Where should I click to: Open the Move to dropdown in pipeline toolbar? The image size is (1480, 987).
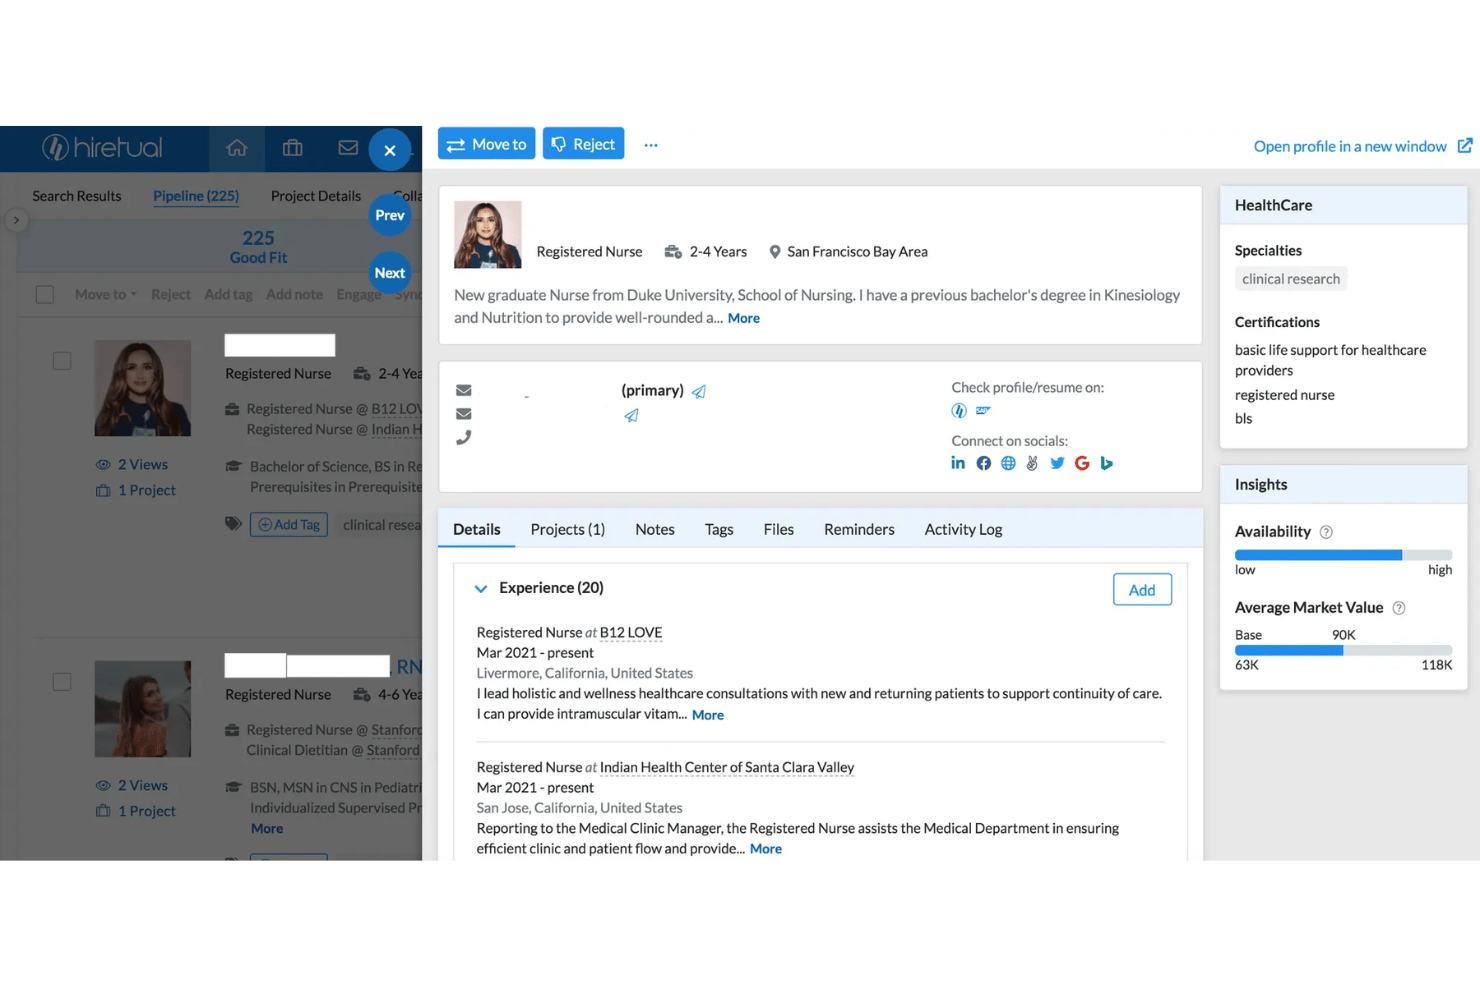105,294
